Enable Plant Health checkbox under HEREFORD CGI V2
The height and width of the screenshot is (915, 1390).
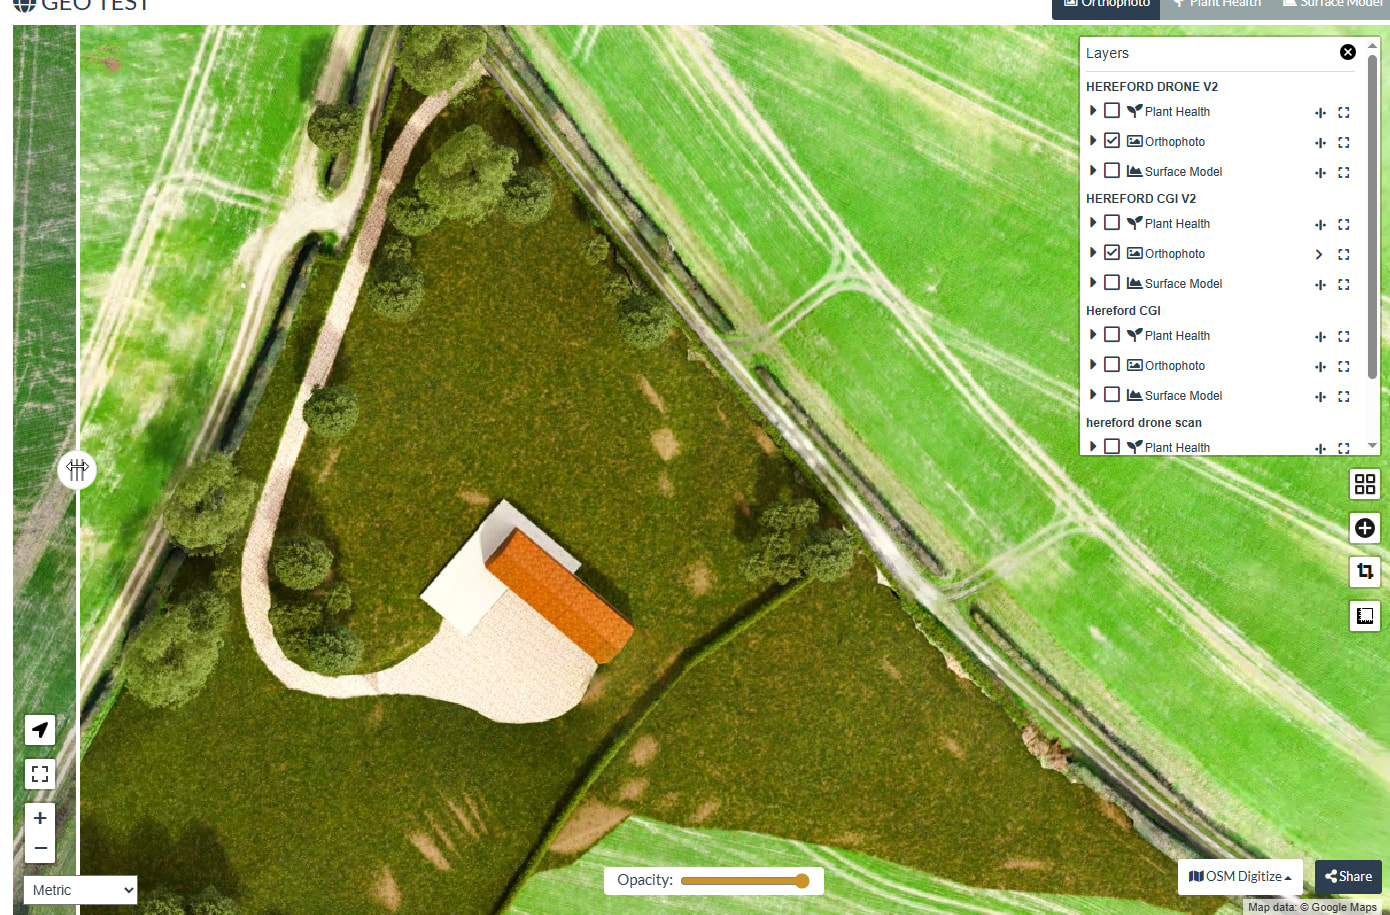click(x=1112, y=223)
